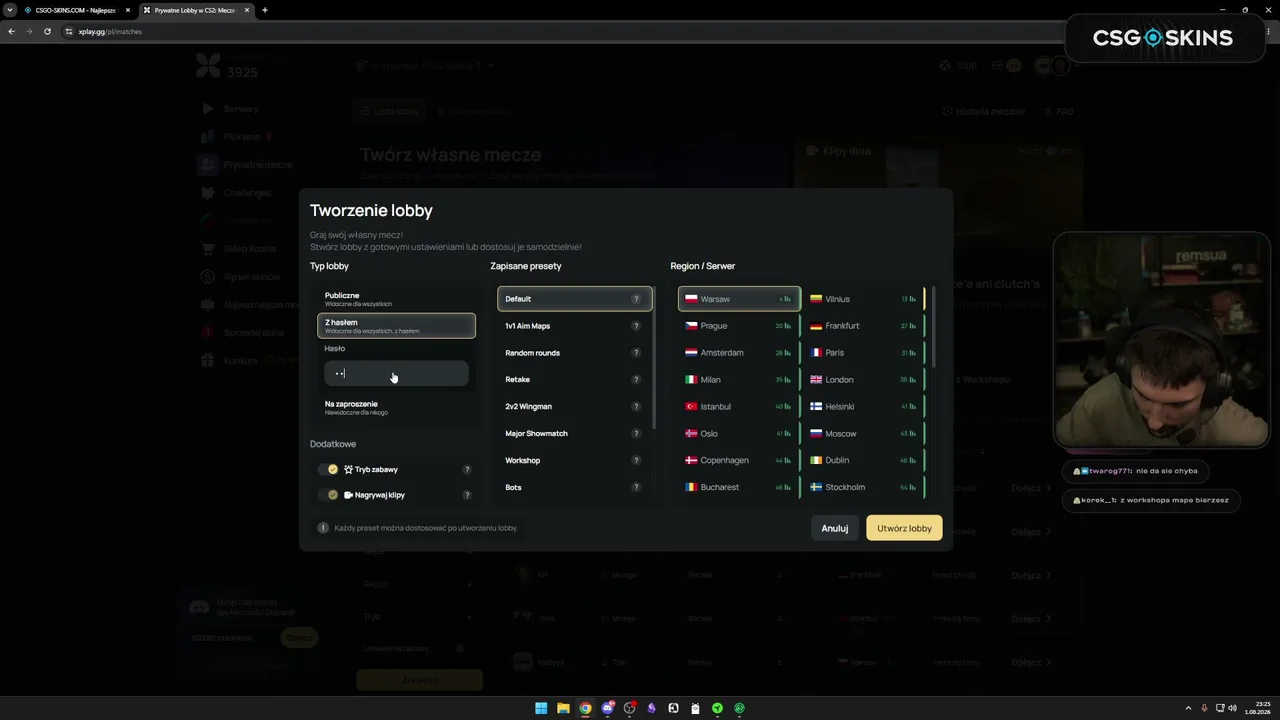Select the Na zaproszenie lobby type

396,407
